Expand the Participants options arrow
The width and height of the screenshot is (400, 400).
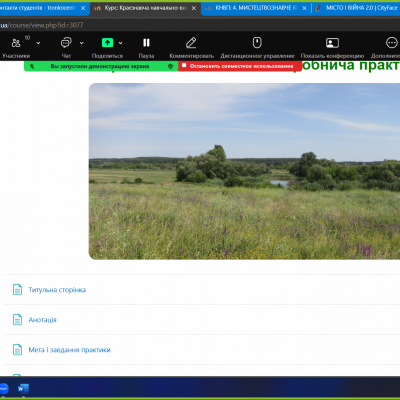tap(38, 43)
